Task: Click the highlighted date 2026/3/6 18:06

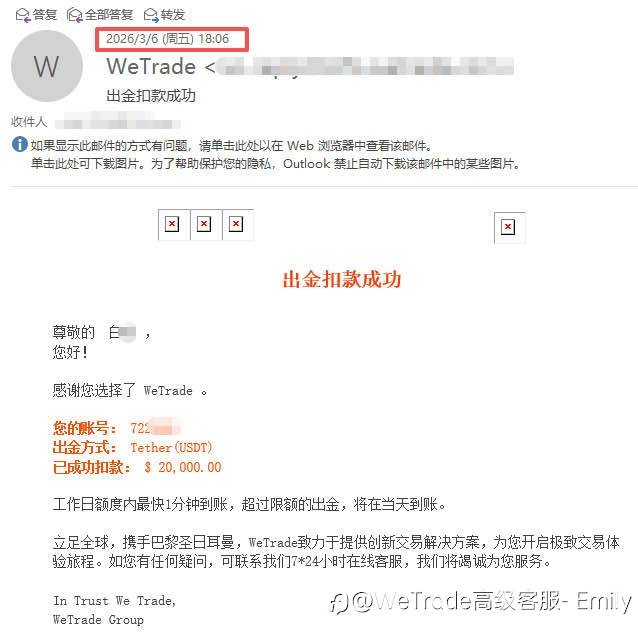Action: (x=167, y=39)
